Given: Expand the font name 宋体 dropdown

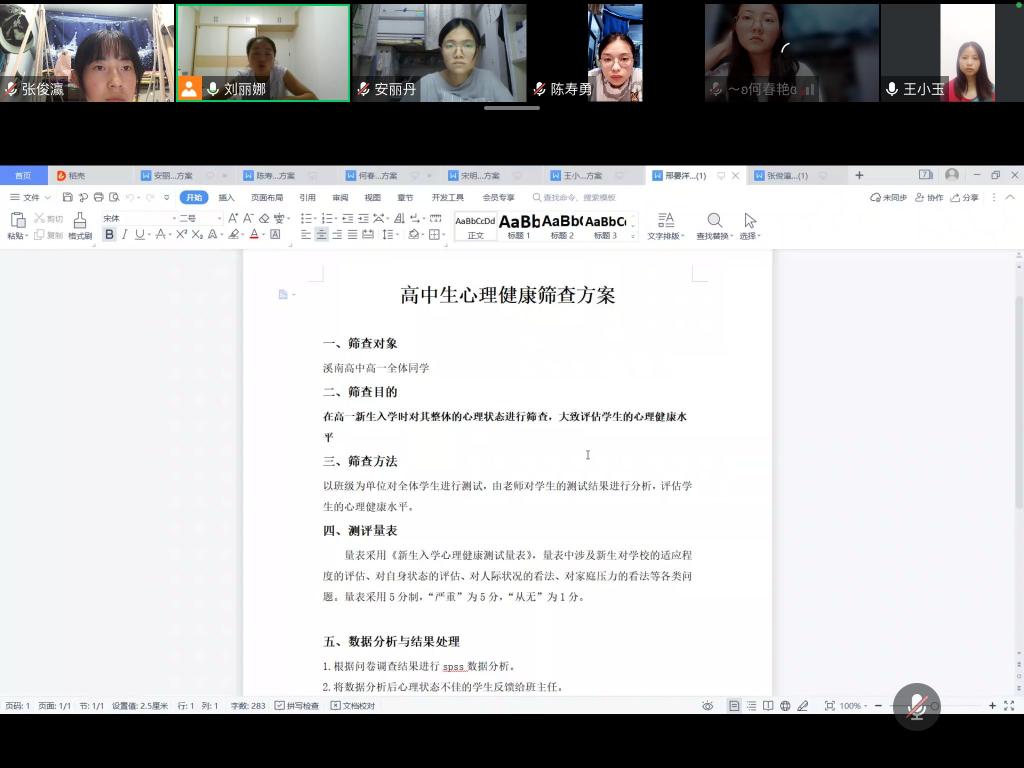Looking at the screenshot, I should tap(170, 218).
